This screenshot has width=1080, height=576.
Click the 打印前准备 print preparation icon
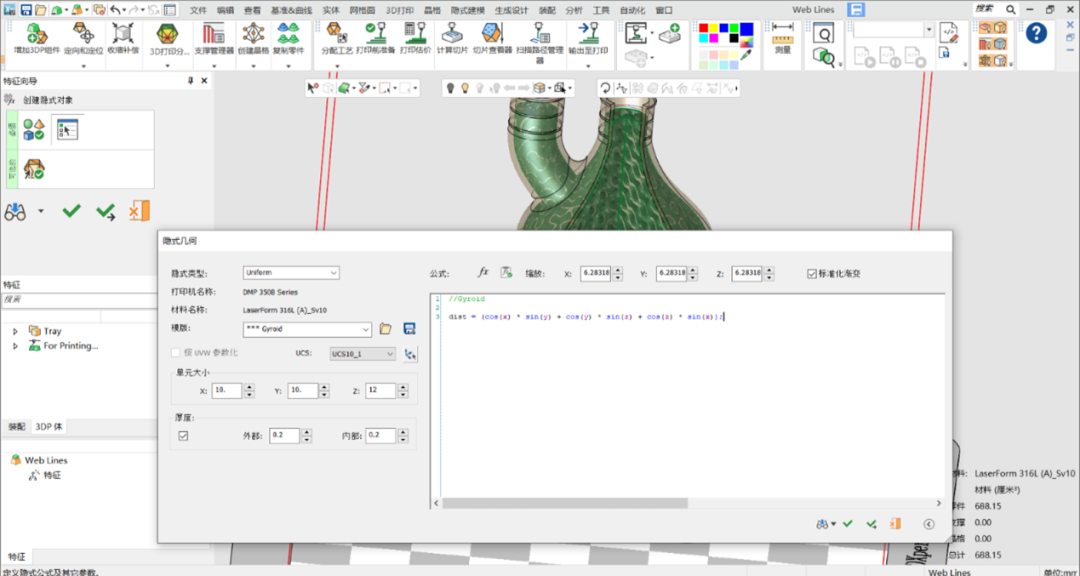(375, 33)
